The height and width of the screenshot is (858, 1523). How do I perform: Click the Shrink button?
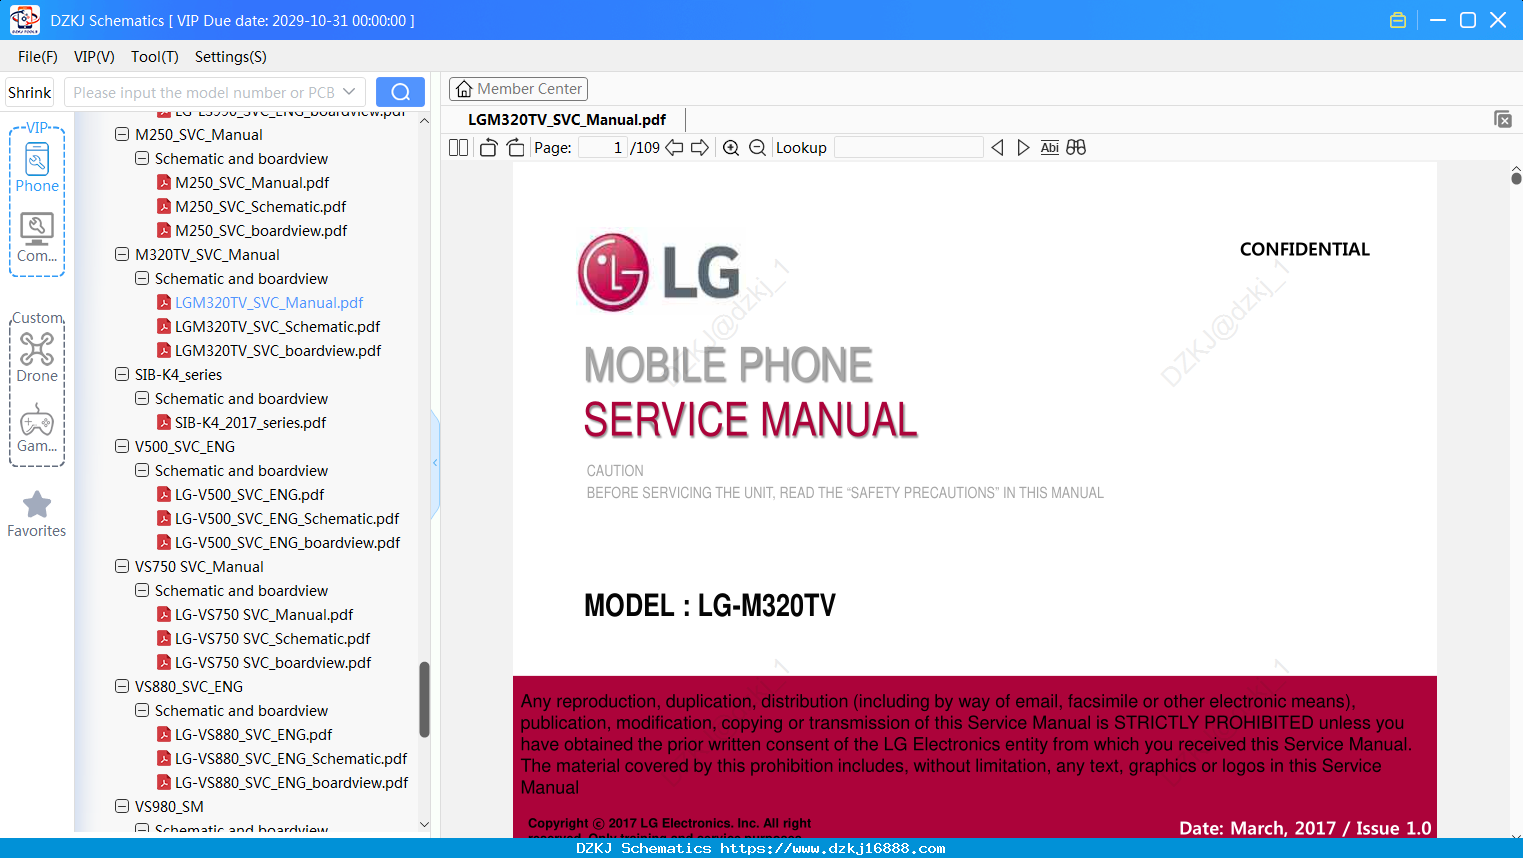coord(30,92)
